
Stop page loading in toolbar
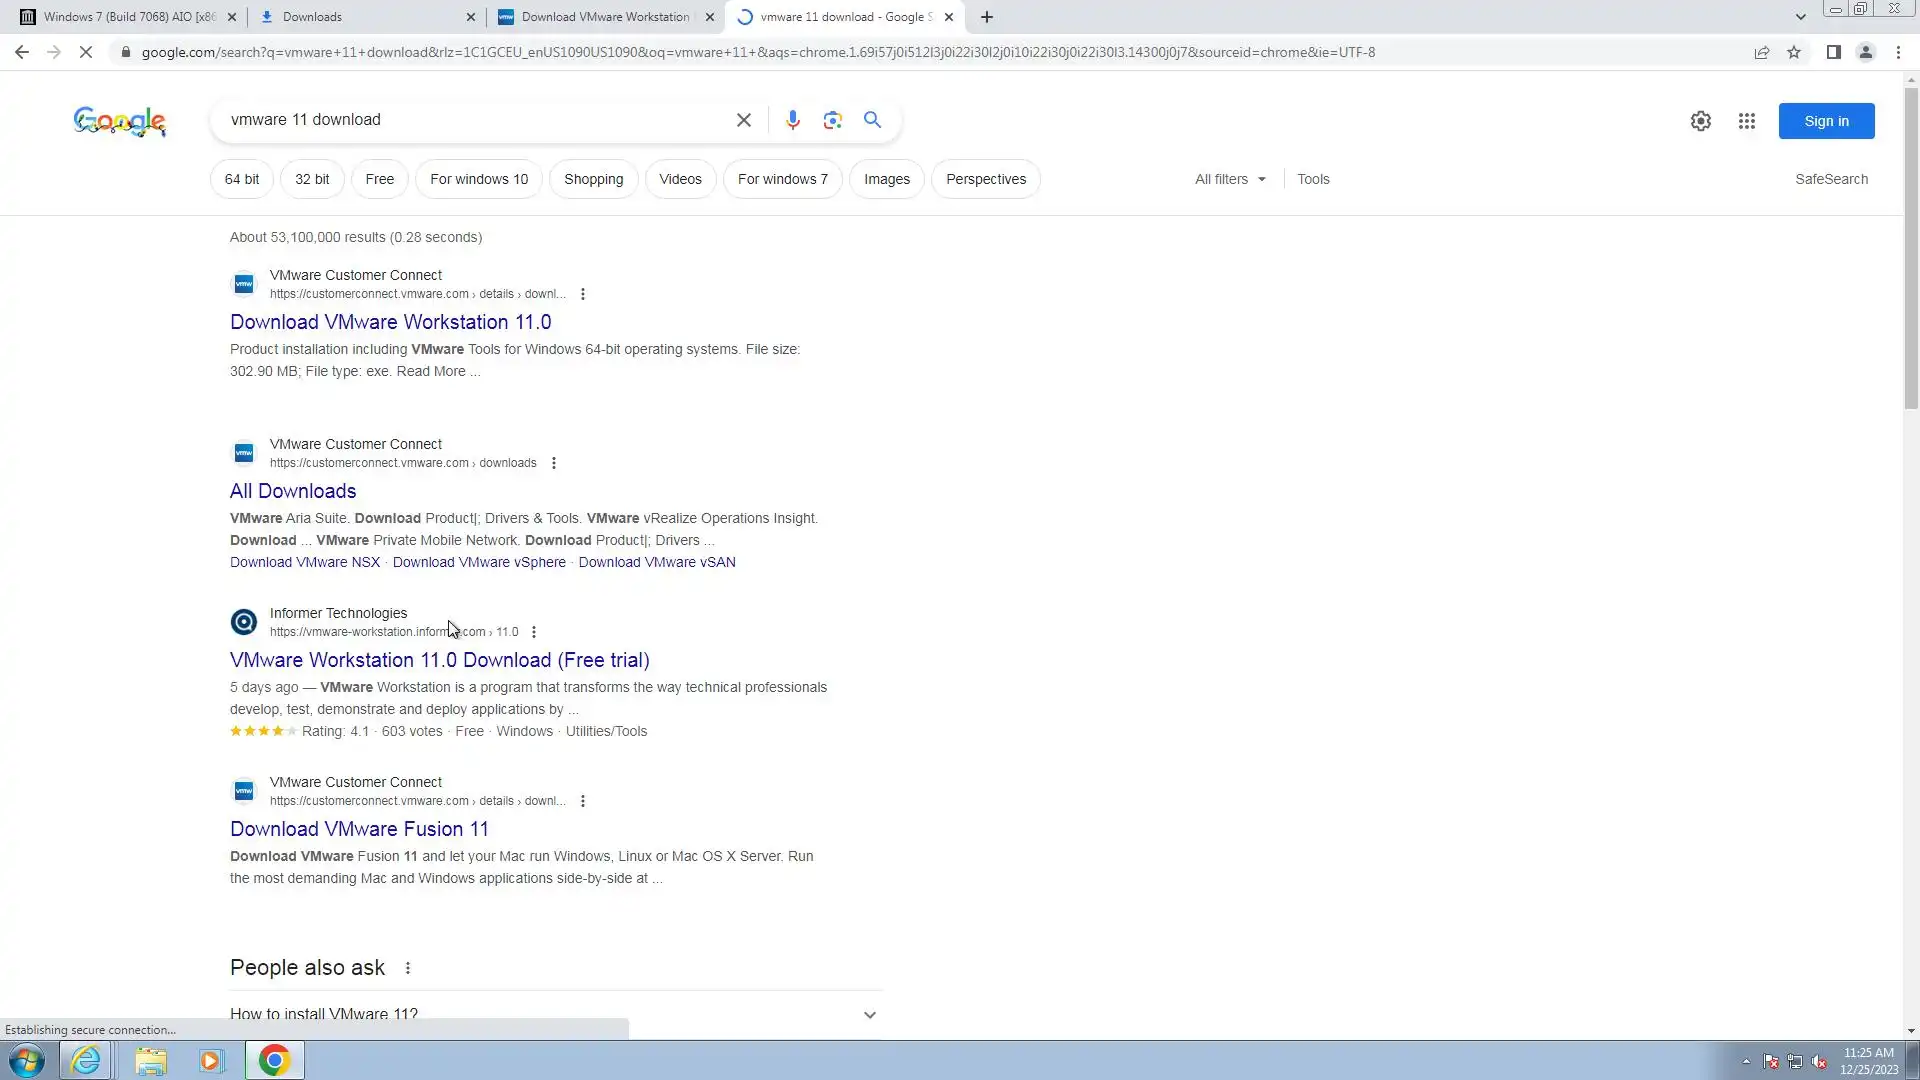pos(86,52)
